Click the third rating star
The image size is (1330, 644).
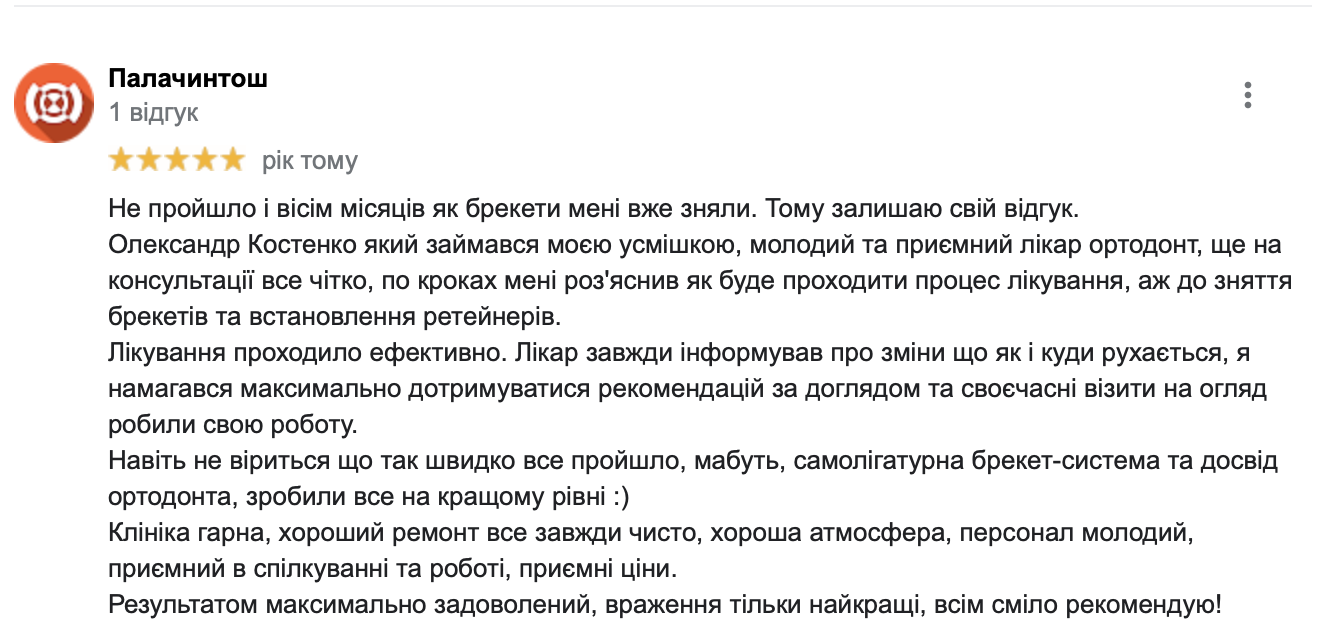[x=176, y=160]
